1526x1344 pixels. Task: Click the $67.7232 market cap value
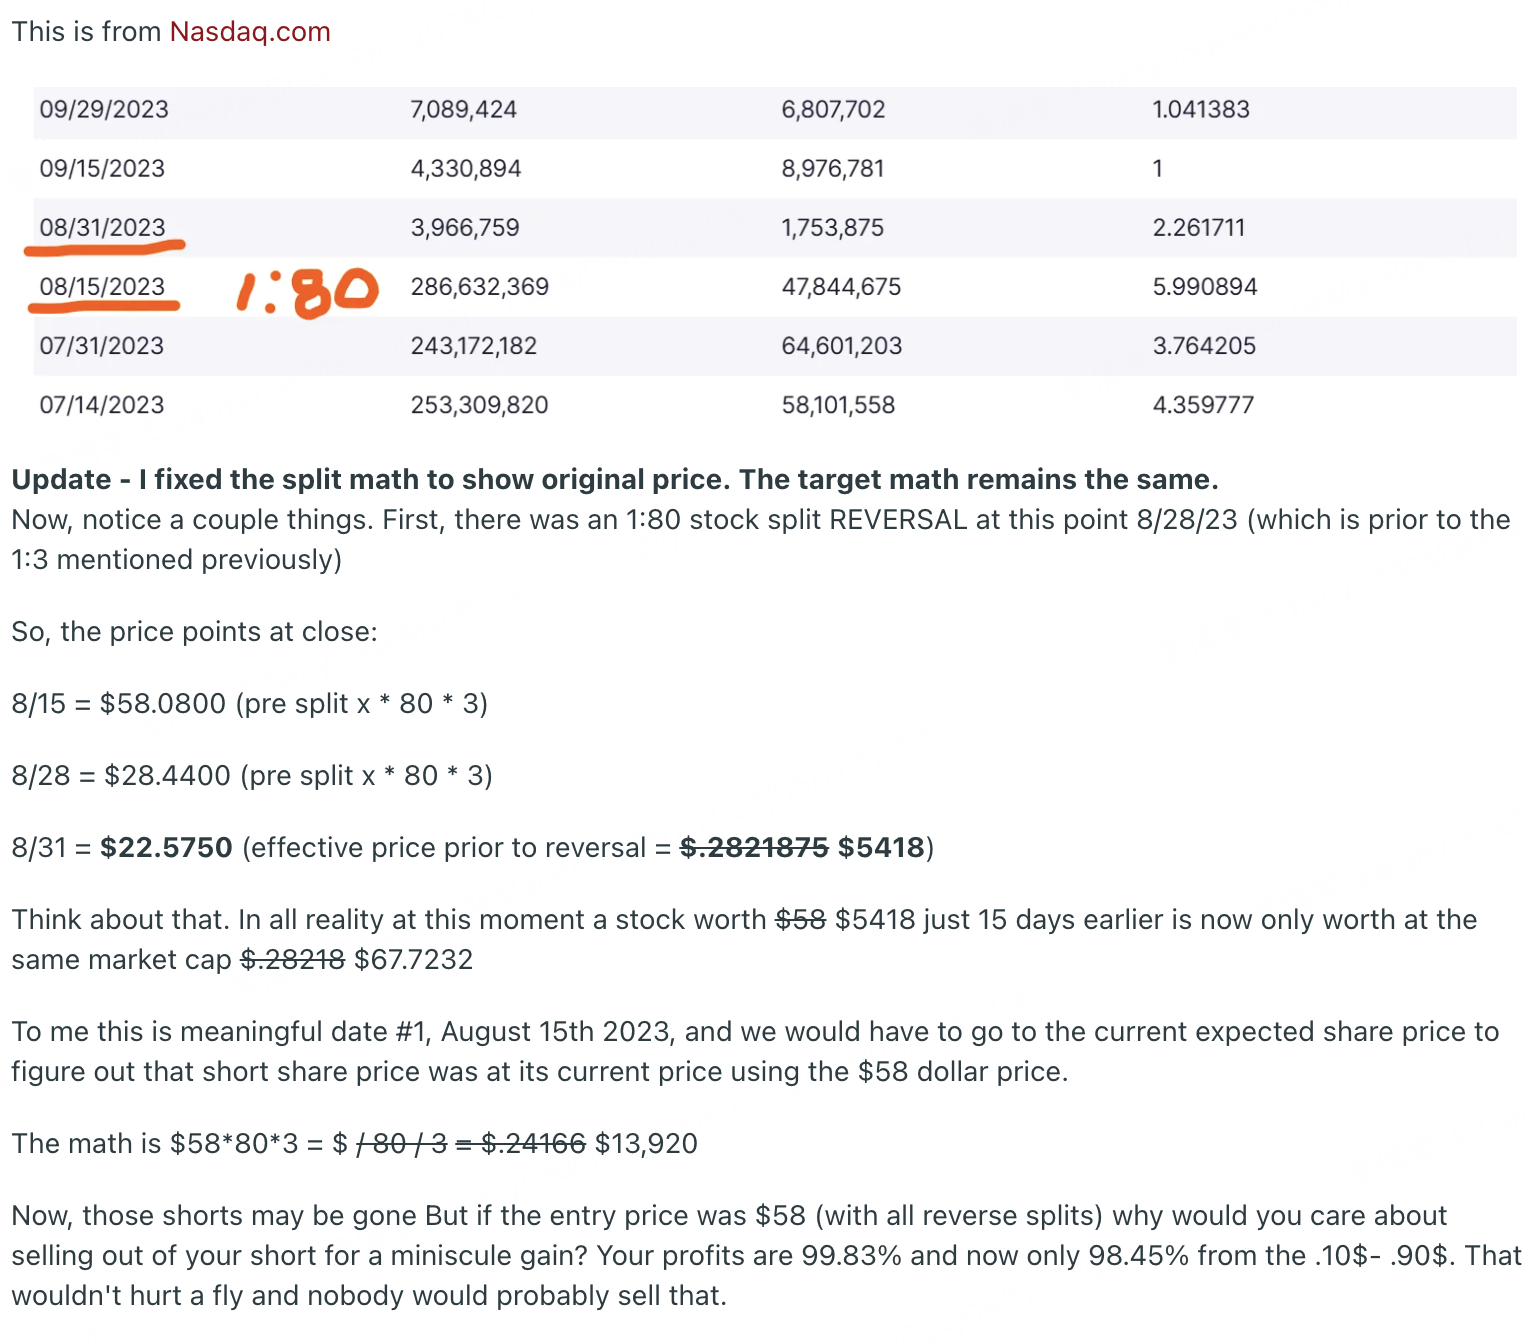413,960
